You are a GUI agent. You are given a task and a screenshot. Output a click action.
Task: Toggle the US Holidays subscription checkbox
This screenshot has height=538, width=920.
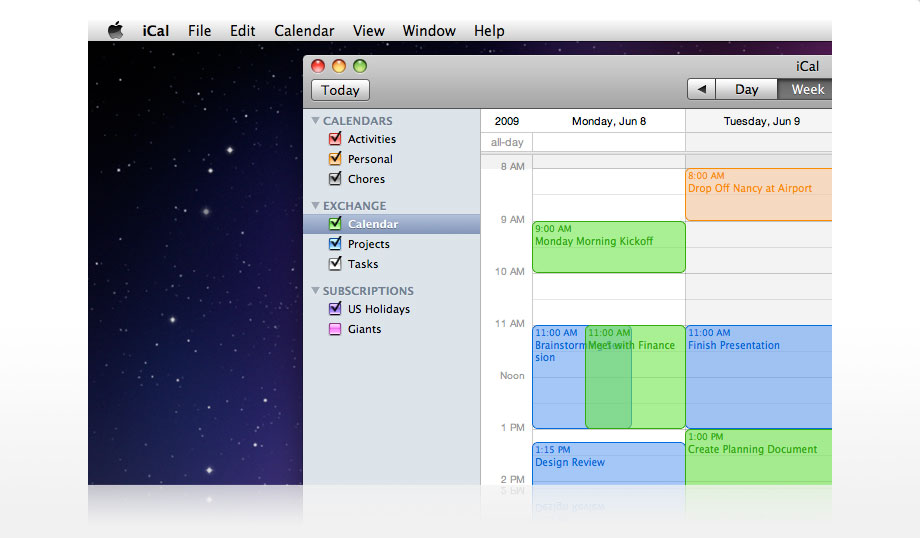point(335,309)
